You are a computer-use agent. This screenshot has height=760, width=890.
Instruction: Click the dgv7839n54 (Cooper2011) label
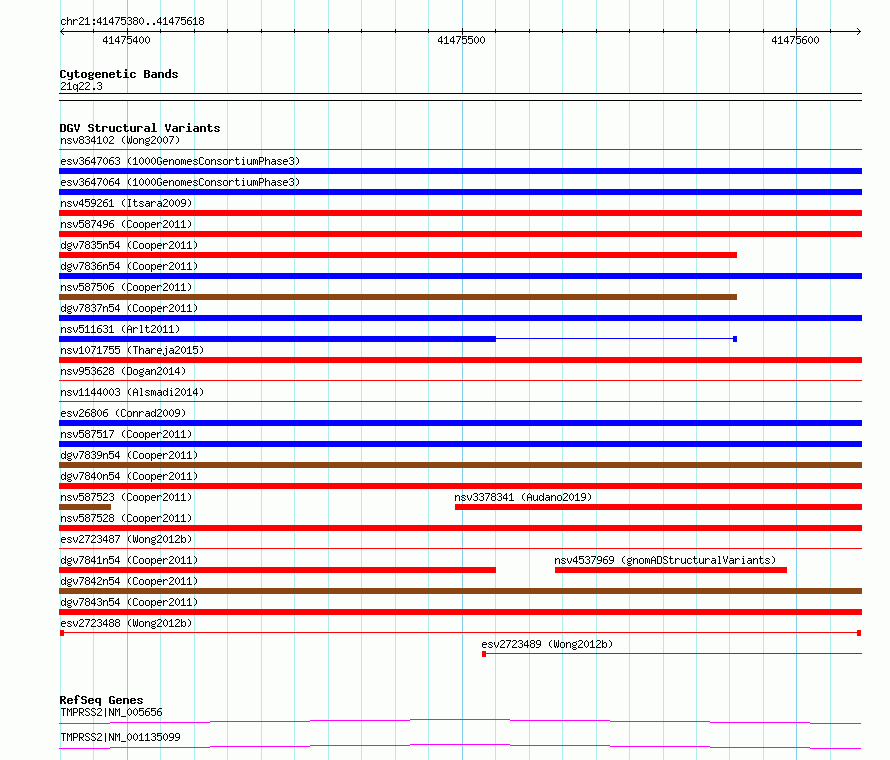coord(129,455)
